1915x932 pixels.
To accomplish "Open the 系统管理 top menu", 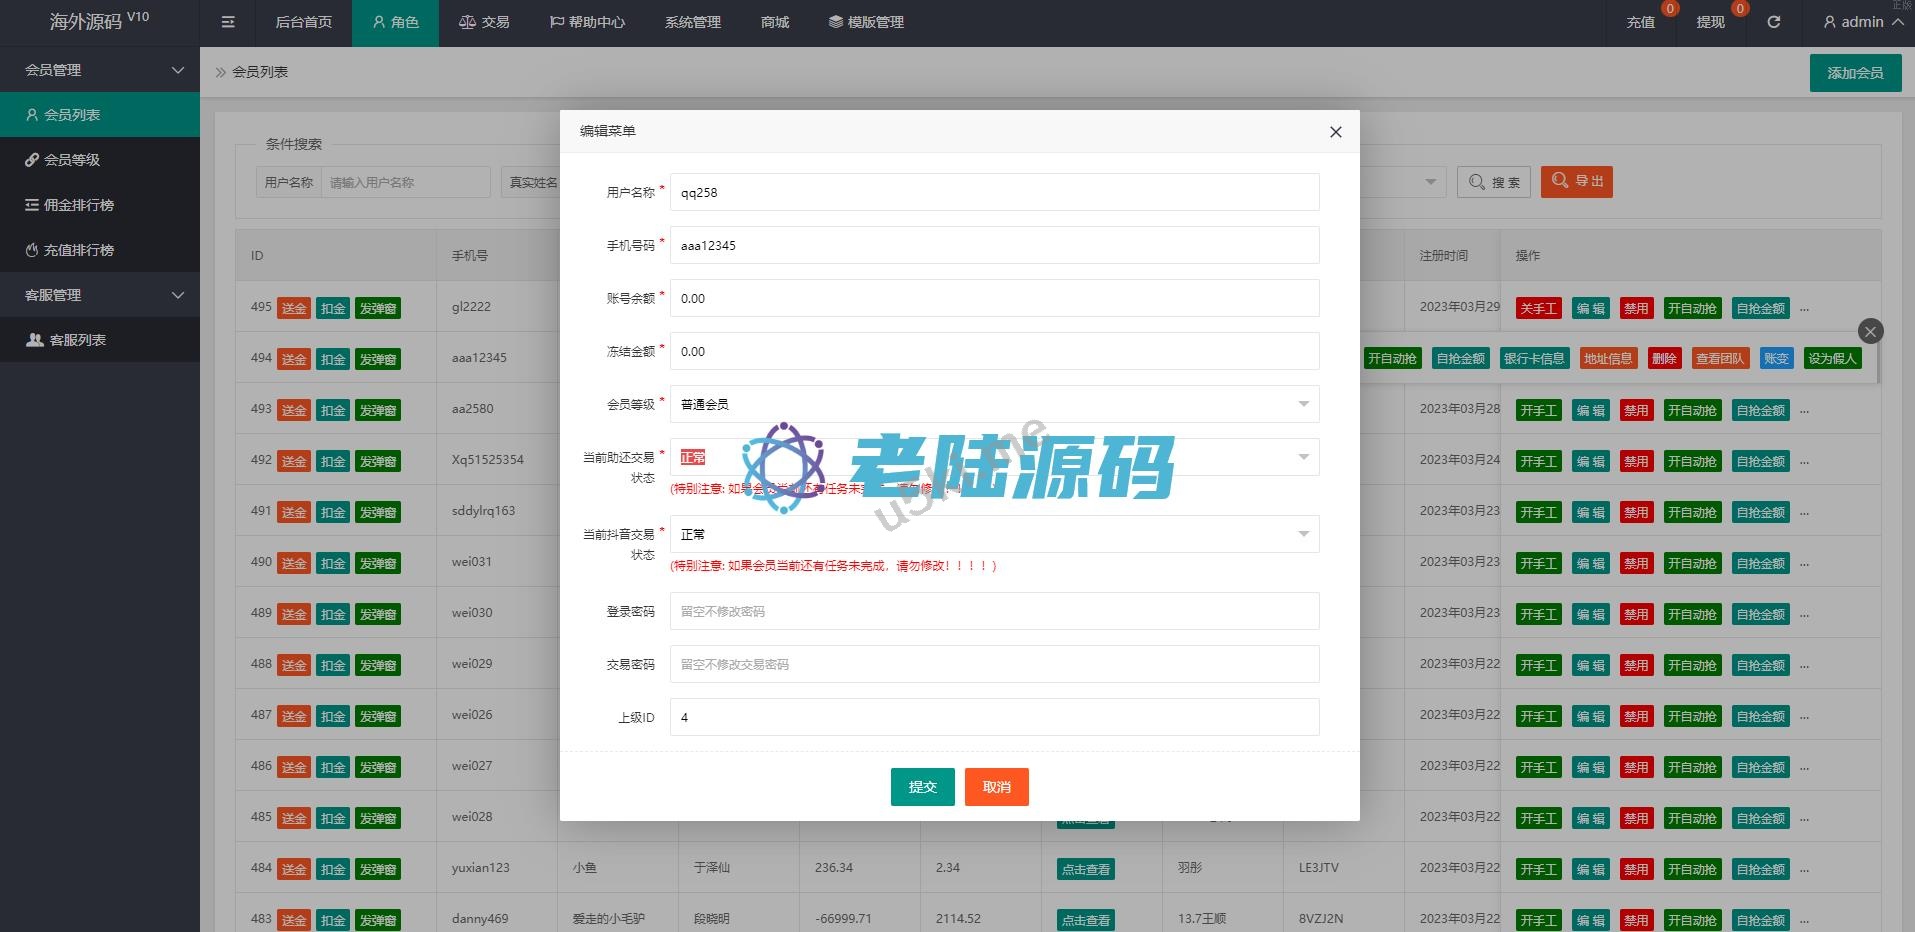I will (692, 22).
